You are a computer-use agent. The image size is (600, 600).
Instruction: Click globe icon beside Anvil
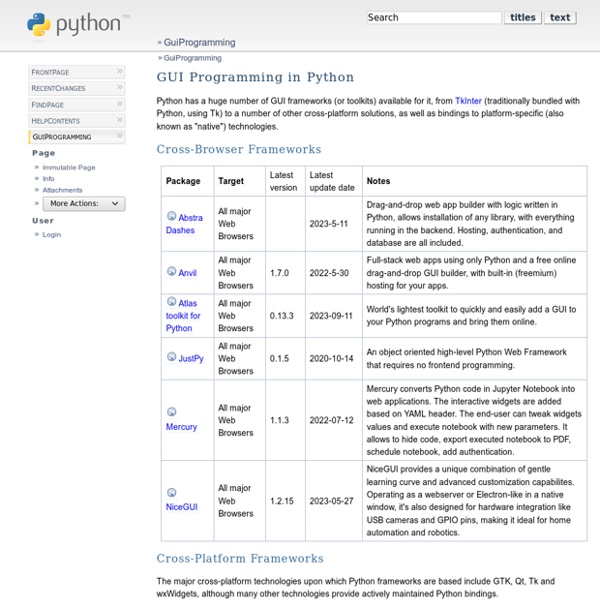[171, 271]
